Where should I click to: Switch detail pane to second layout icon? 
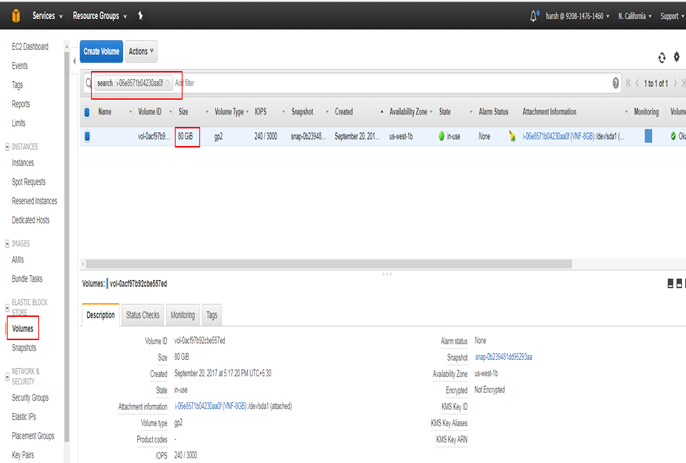pos(679,284)
